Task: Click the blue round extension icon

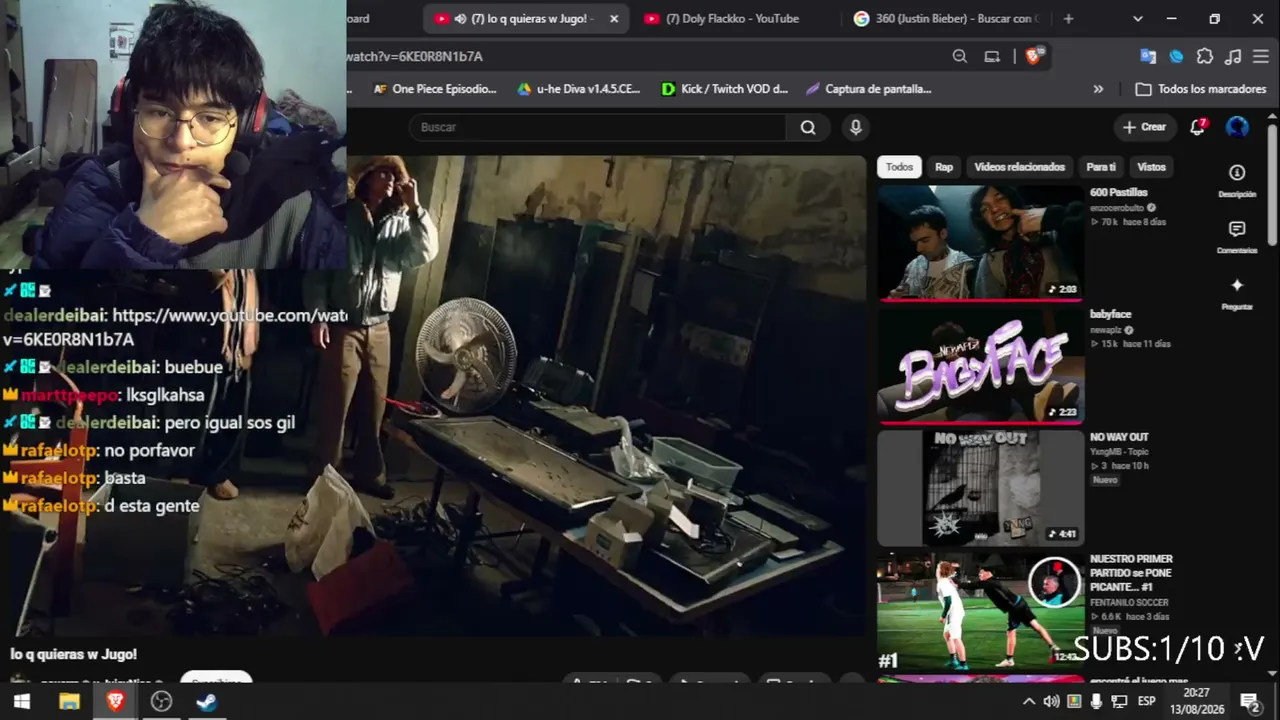Action: [x=1176, y=56]
